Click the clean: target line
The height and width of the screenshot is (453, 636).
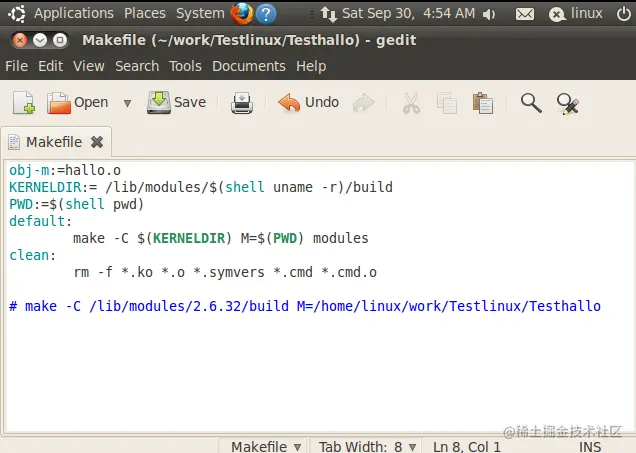point(32,255)
